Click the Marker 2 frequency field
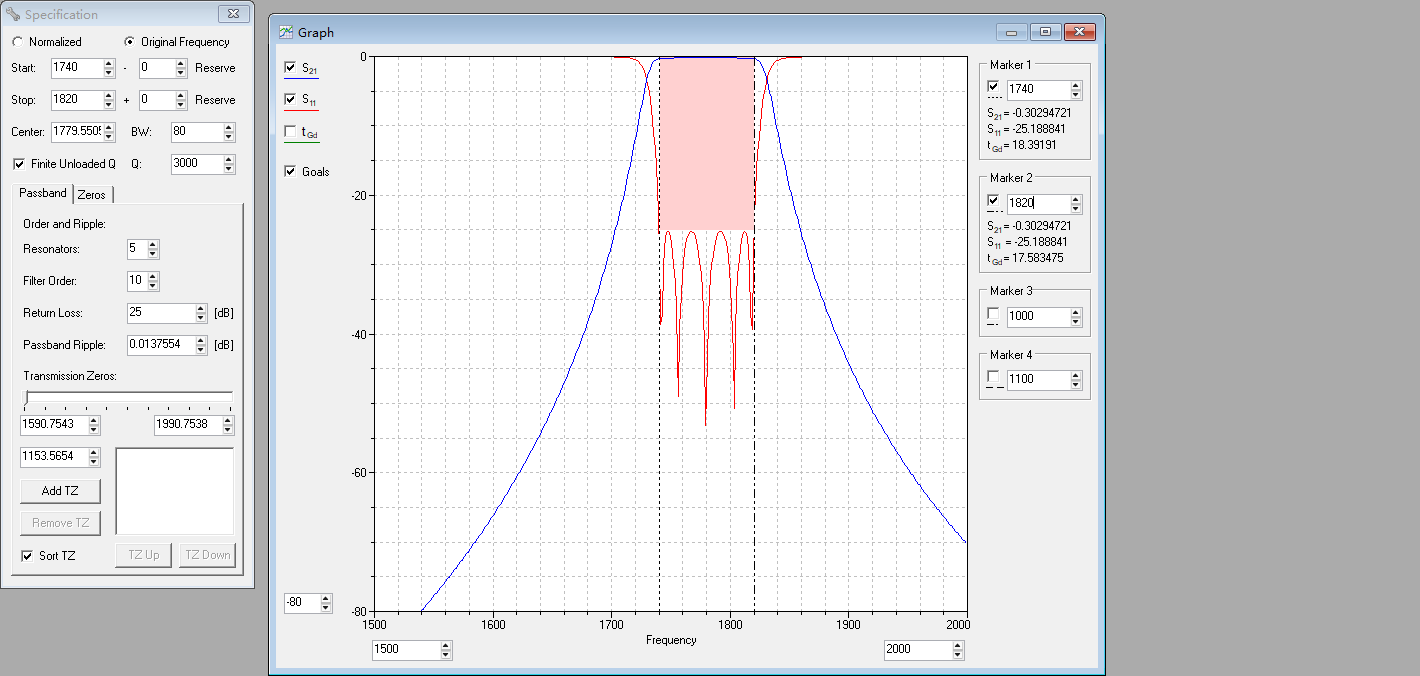1420x676 pixels. [1037, 203]
